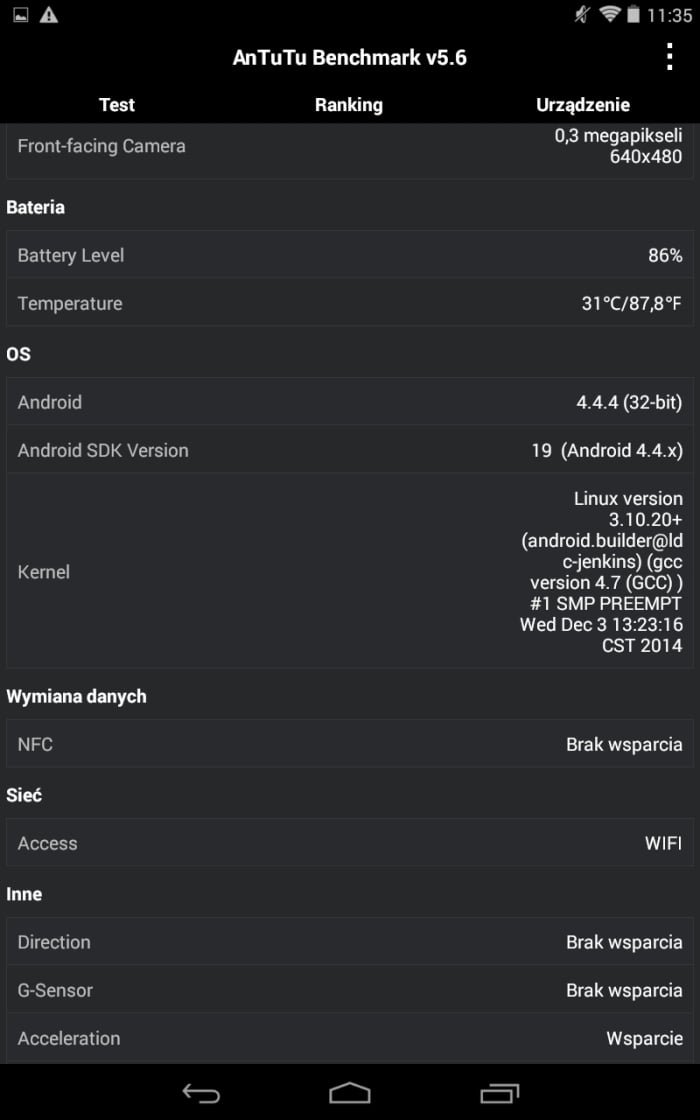Screen dimensions: 700x1120
Task: Tap the battery status icon
Action: (x=633, y=14)
